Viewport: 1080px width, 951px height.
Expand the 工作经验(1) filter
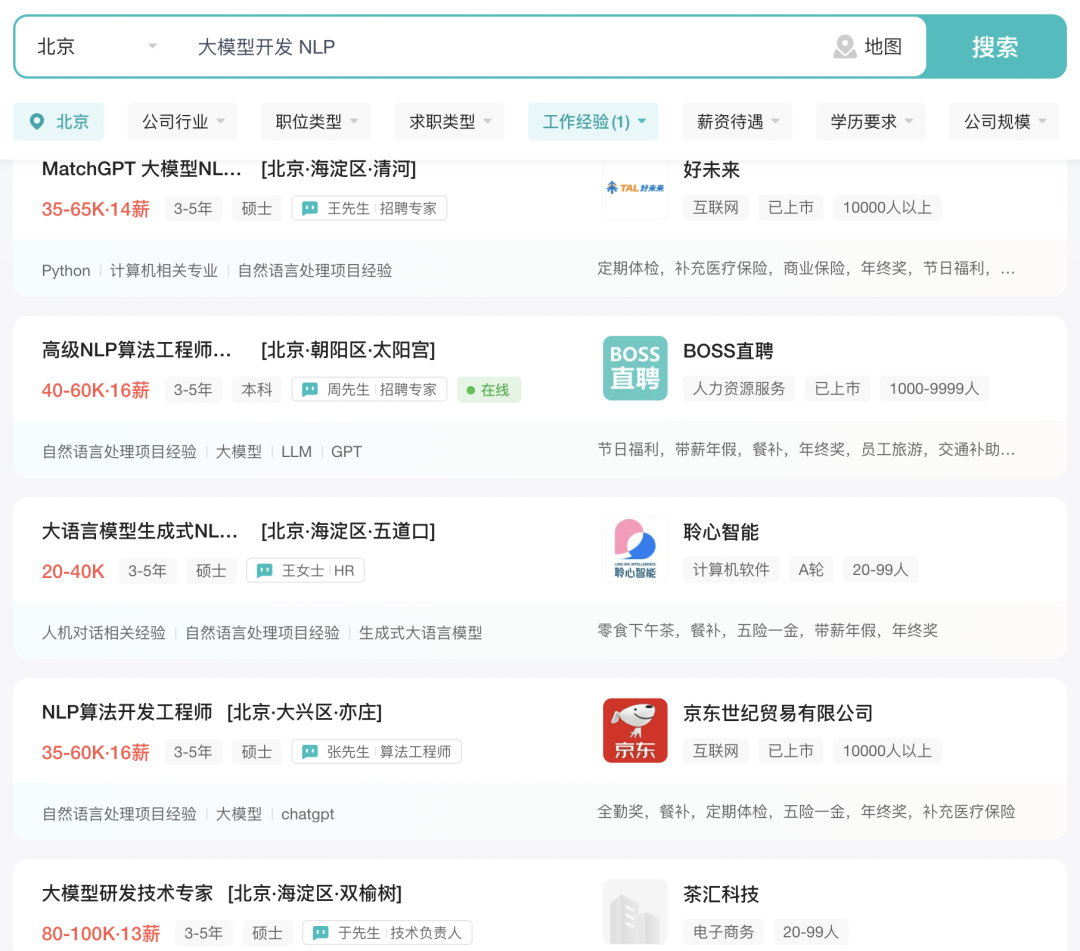point(593,122)
